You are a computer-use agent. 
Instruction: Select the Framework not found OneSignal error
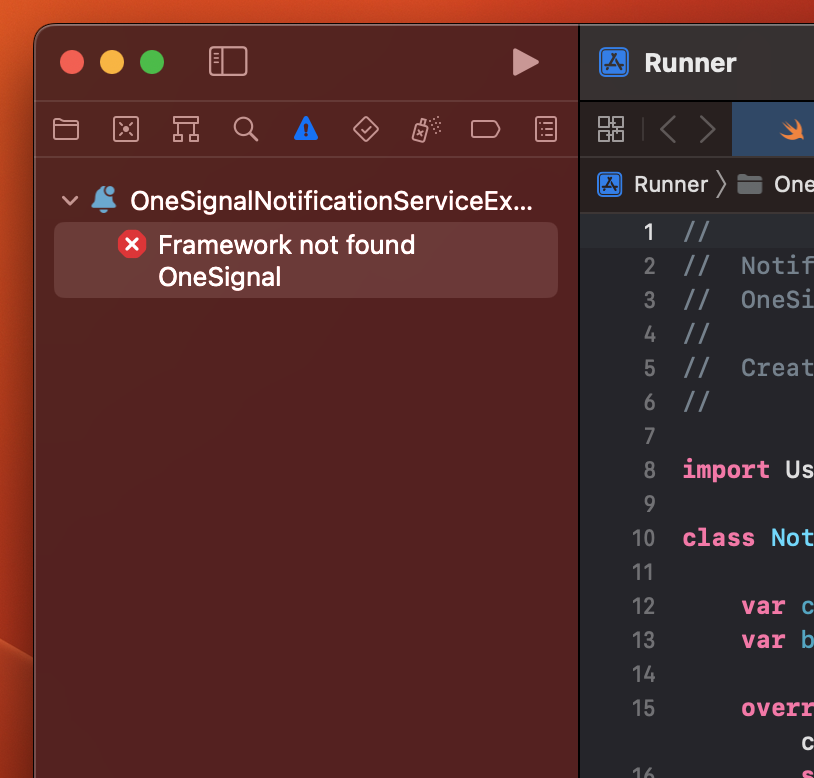coord(286,260)
